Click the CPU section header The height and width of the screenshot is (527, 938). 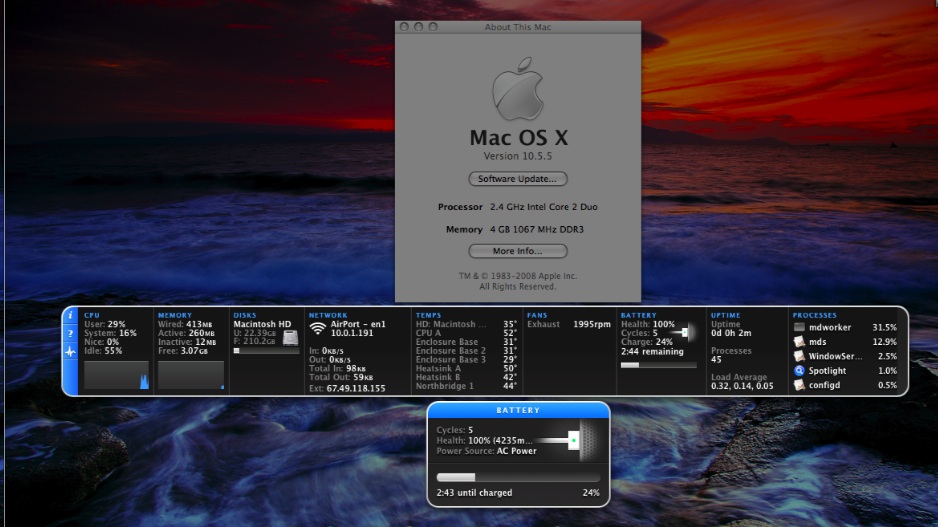92,315
